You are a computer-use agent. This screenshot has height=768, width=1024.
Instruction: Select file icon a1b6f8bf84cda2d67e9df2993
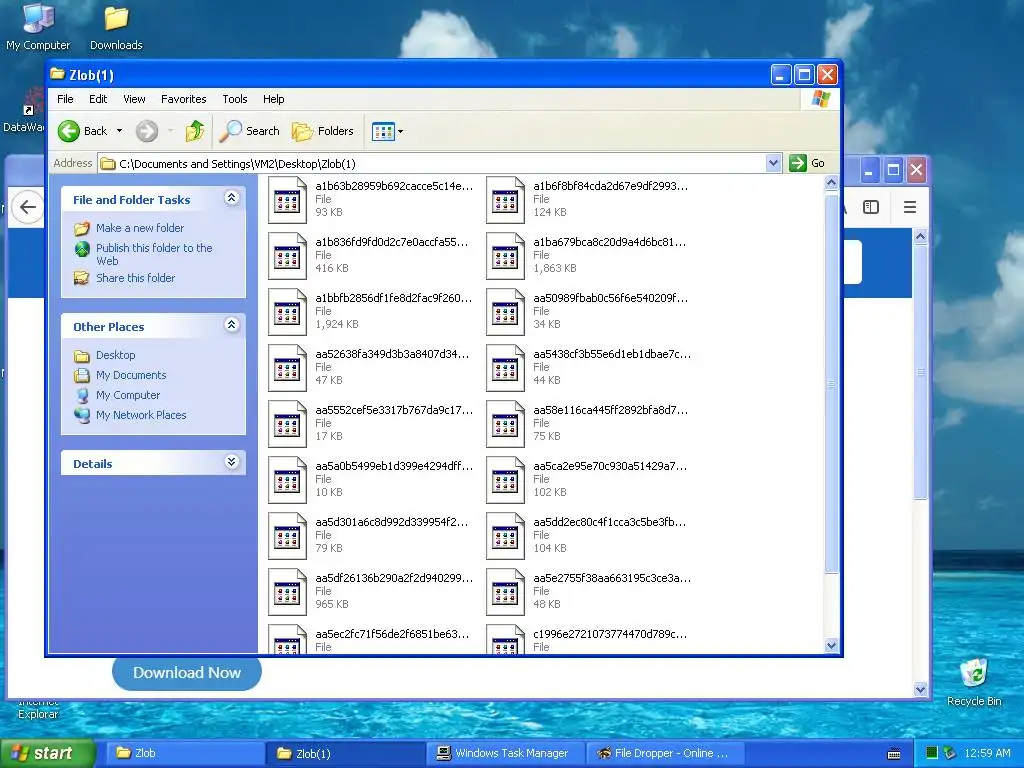click(x=505, y=200)
